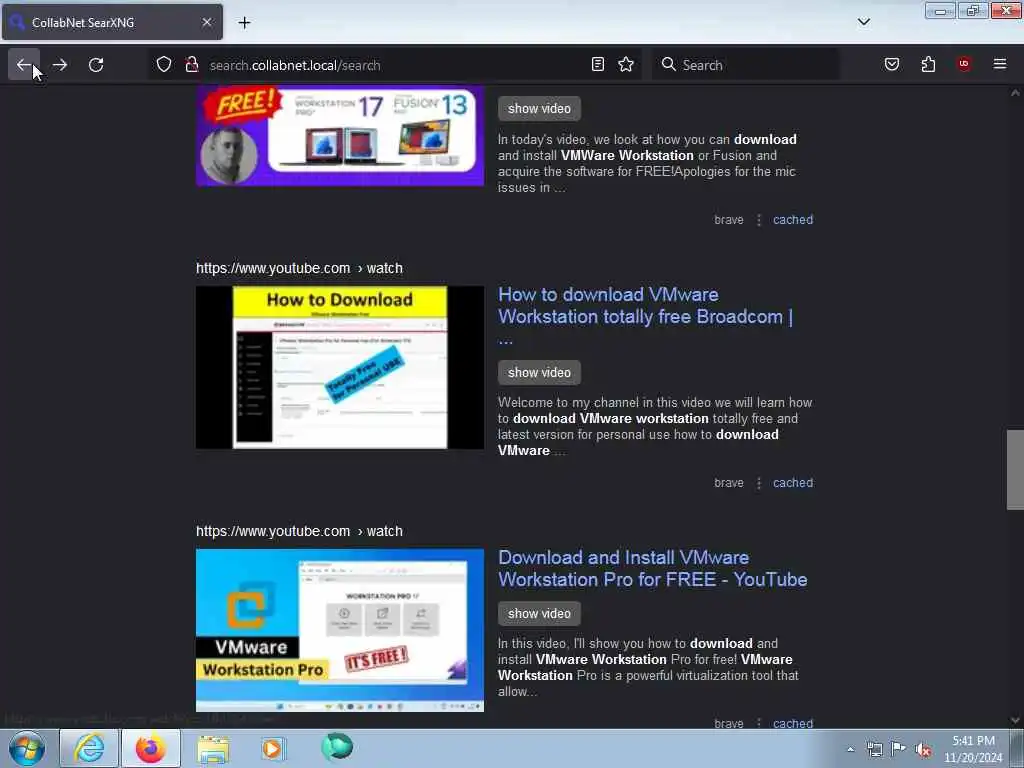Screen dimensions: 1024x768
Task: Open 'Download and Install VMware Workstation Pro for FREE' link
Action: point(652,568)
